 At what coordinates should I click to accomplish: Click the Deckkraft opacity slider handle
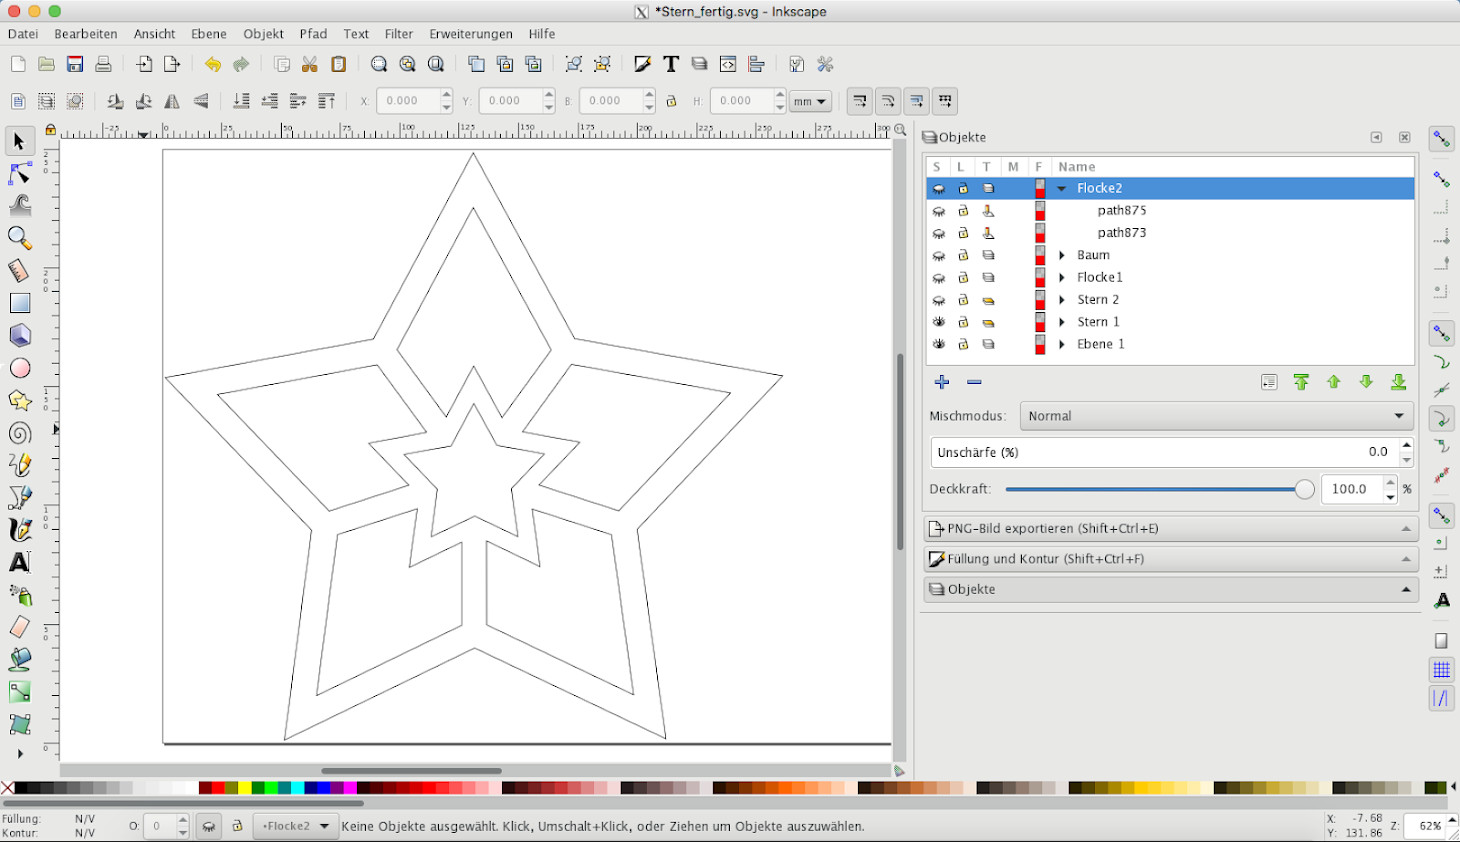click(1304, 489)
